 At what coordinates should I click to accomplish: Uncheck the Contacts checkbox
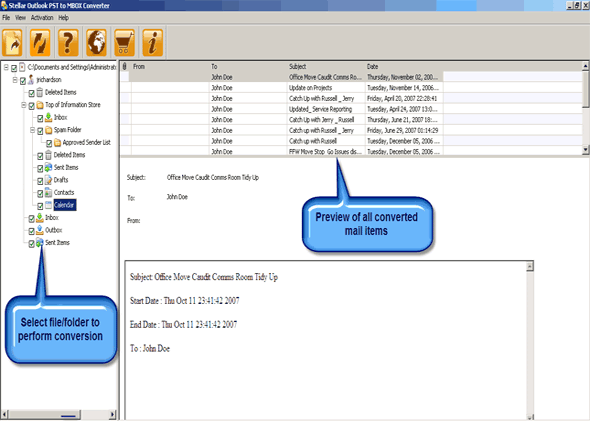(40, 193)
